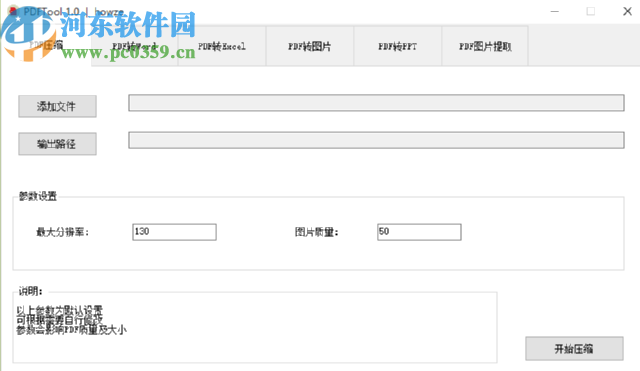Open the PDF转Word tab

click(x=135, y=46)
